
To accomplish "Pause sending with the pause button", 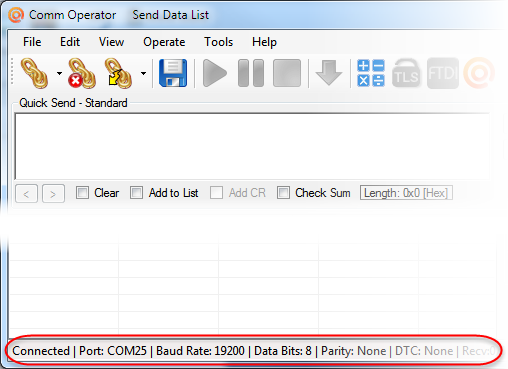I will point(251,73).
